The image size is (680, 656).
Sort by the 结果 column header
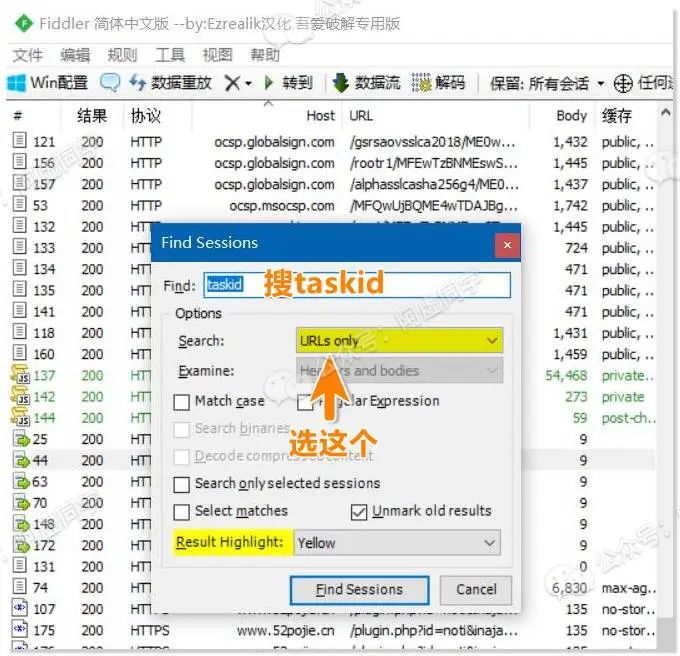pos(92,116)
